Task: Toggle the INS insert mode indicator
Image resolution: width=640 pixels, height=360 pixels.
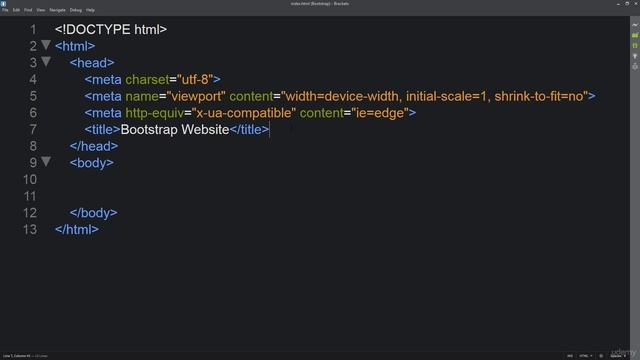Action: (x=569, y=356)
